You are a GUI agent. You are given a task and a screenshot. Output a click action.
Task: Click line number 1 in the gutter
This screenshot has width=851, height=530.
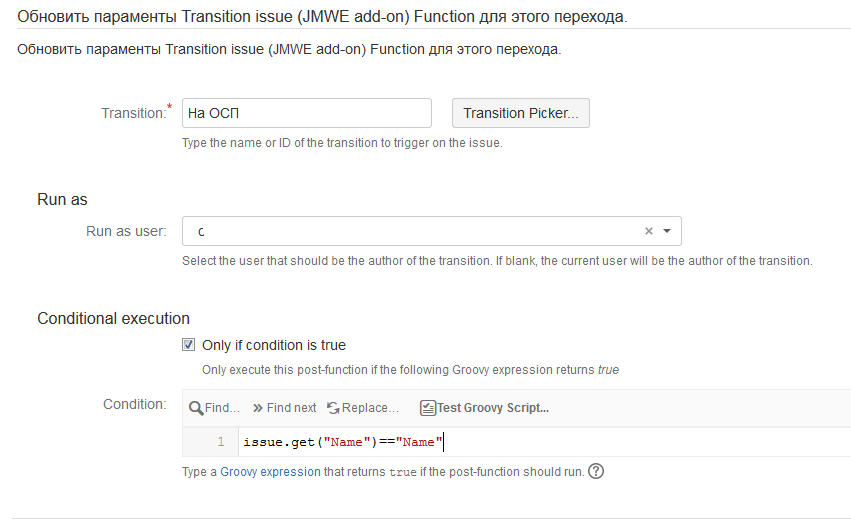[221, 442]
